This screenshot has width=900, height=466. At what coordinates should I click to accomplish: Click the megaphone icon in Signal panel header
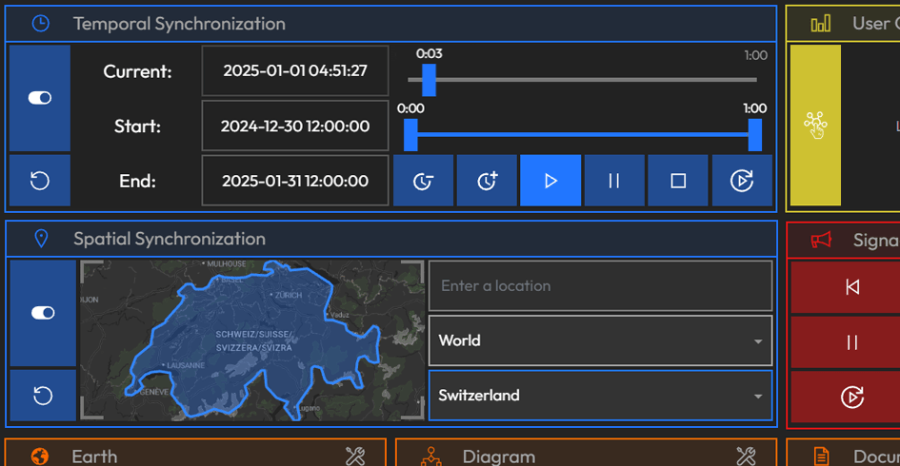pyautogui.click(x=821, y=239)
